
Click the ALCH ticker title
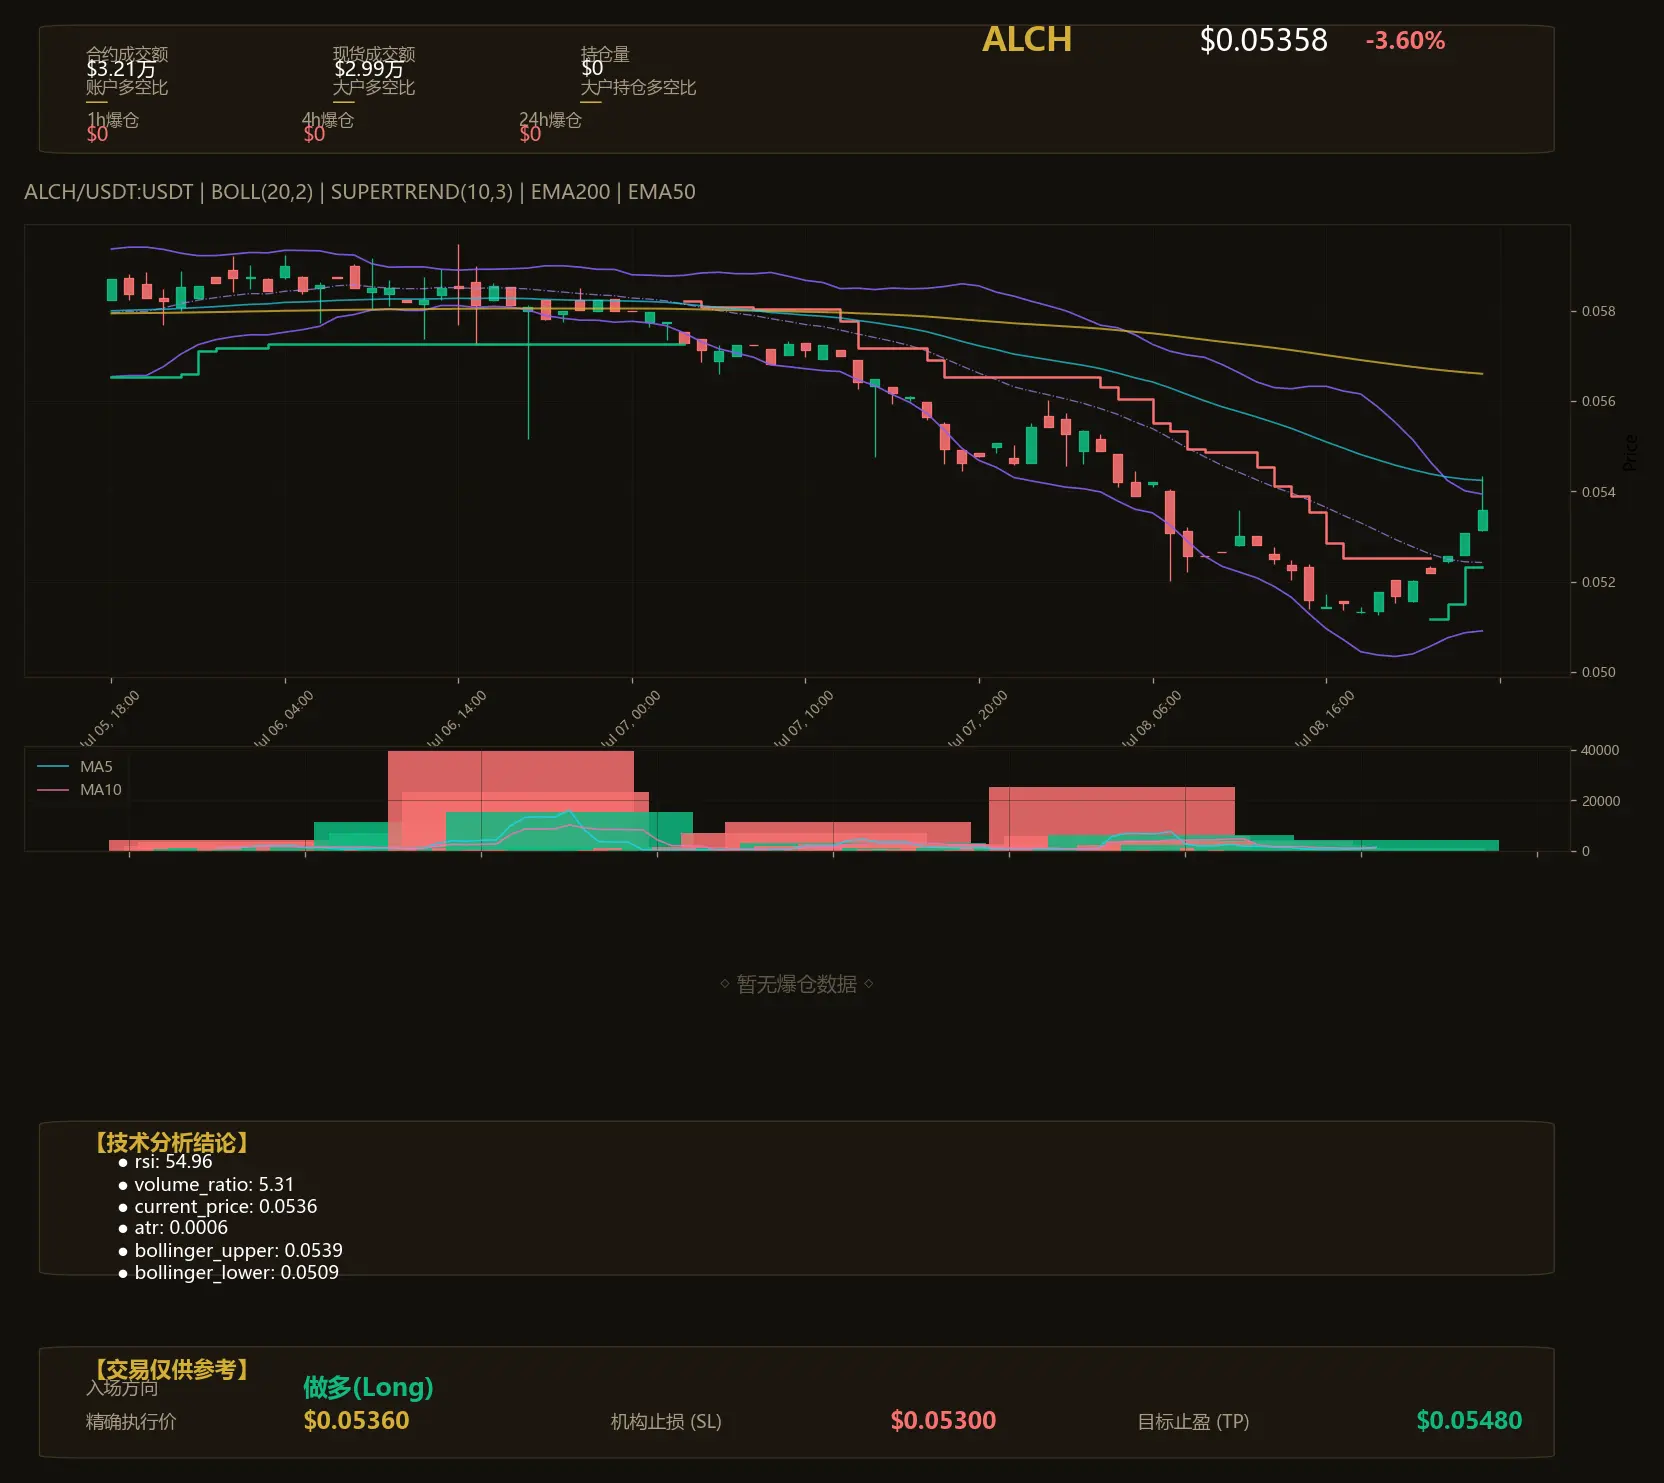(1027, 40)
